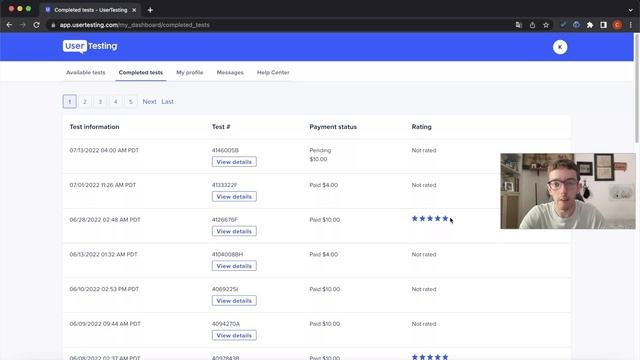Image resolution: width=640 pixels, height=360 pixels.
Task: View details for test 4094270A
Action: 234,336
